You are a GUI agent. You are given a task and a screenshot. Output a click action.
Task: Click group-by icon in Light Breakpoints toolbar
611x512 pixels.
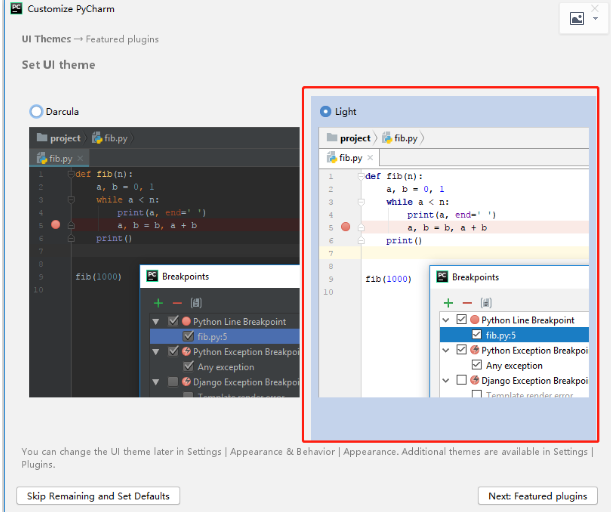point(486,303)
